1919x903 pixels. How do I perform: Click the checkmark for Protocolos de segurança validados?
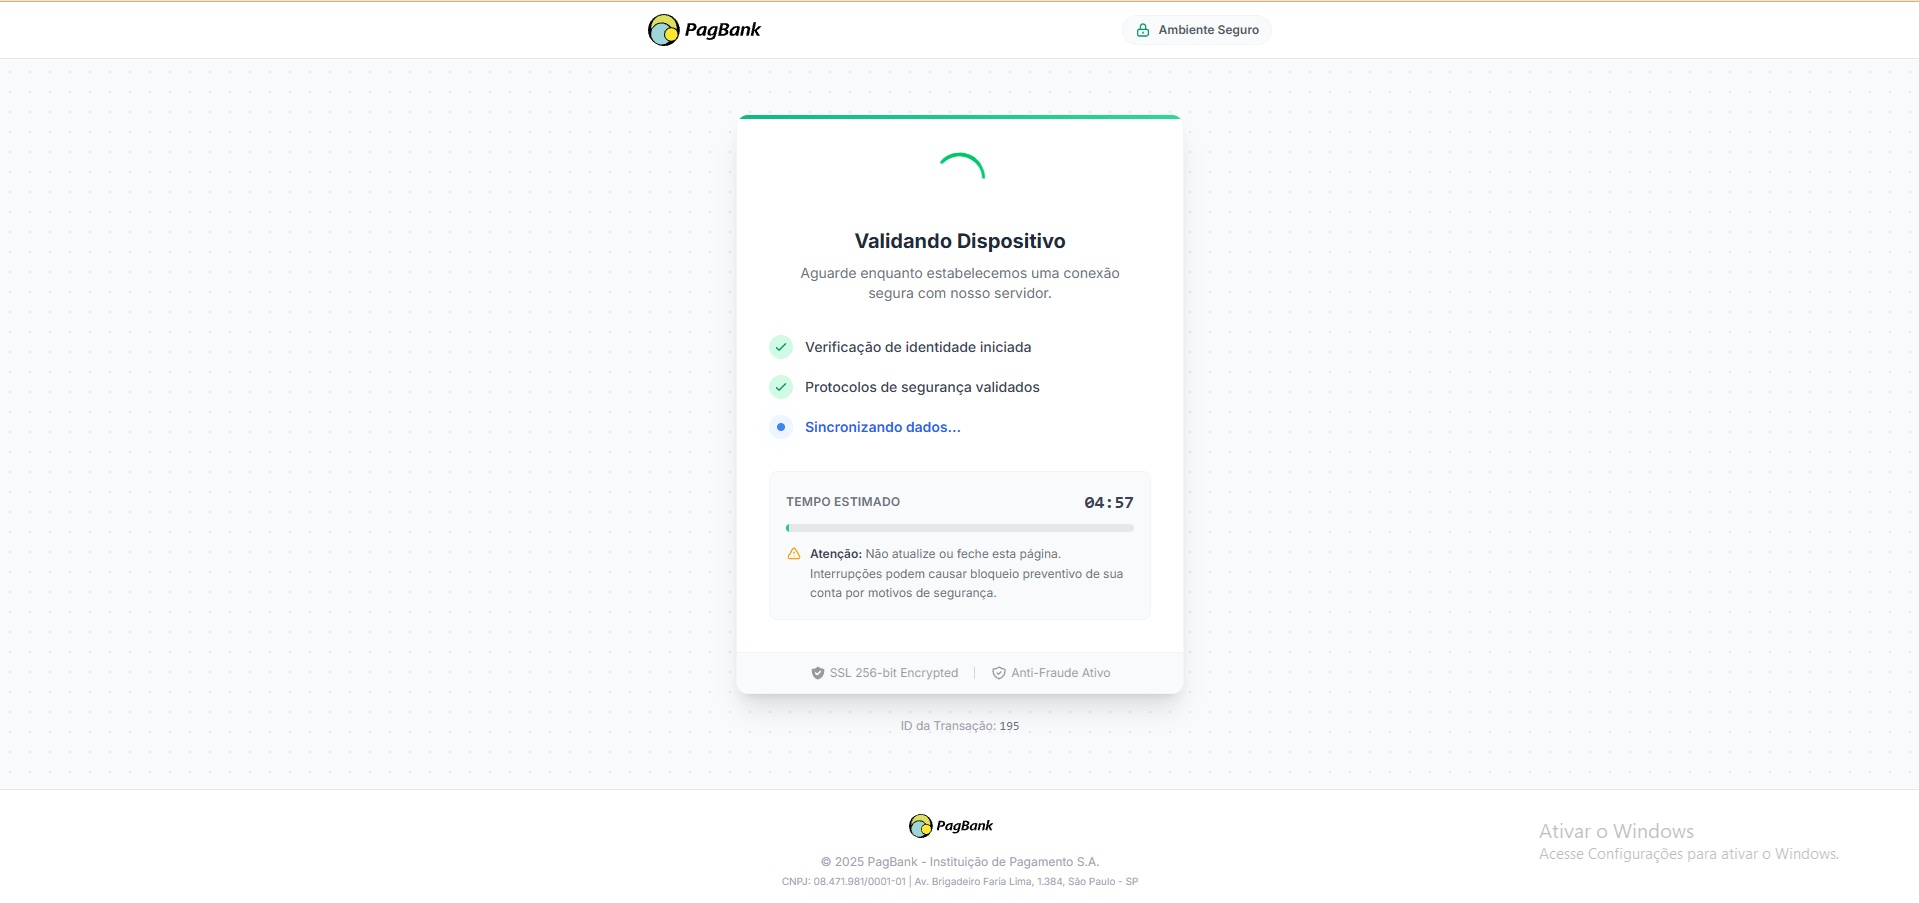tap(781, 387)
